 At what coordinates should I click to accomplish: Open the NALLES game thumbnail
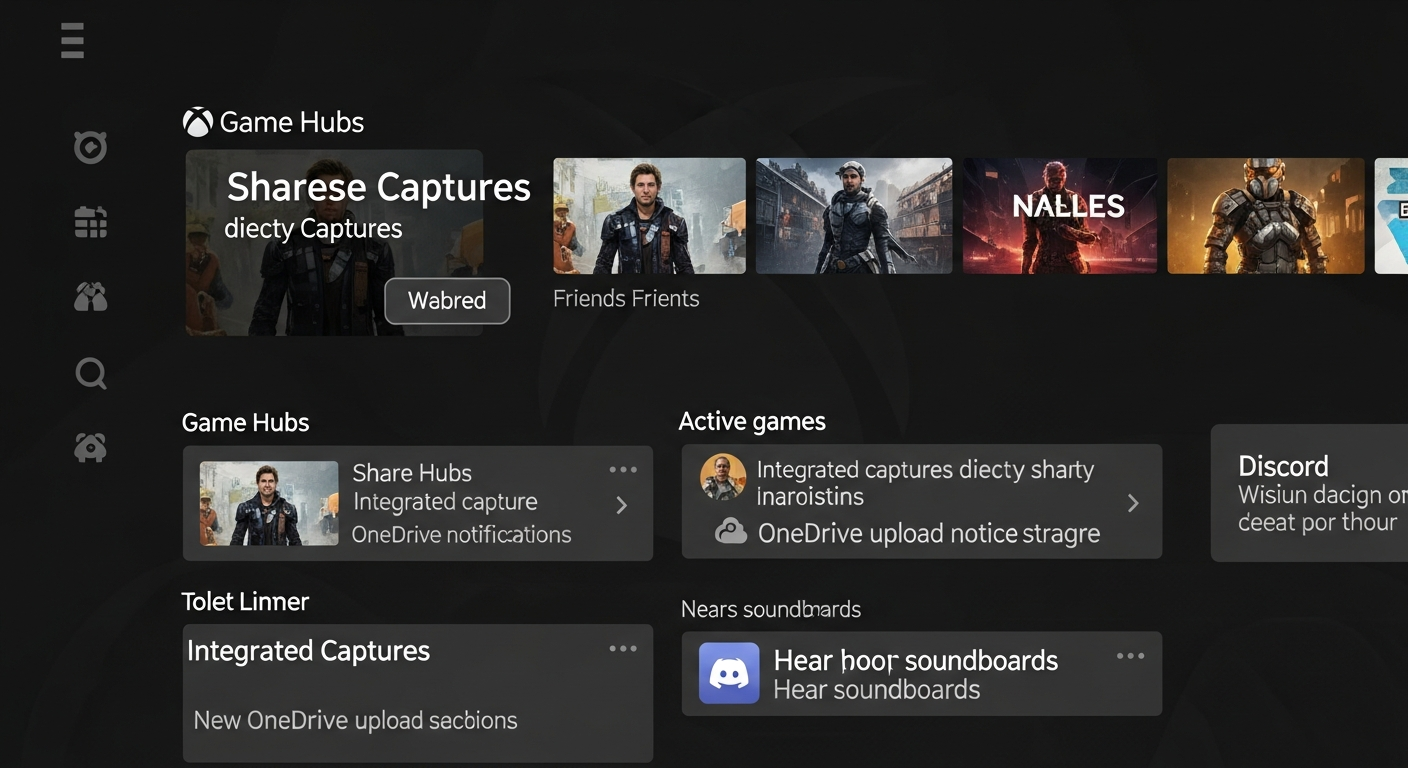pyautogui.click(x=1060, y=215)
